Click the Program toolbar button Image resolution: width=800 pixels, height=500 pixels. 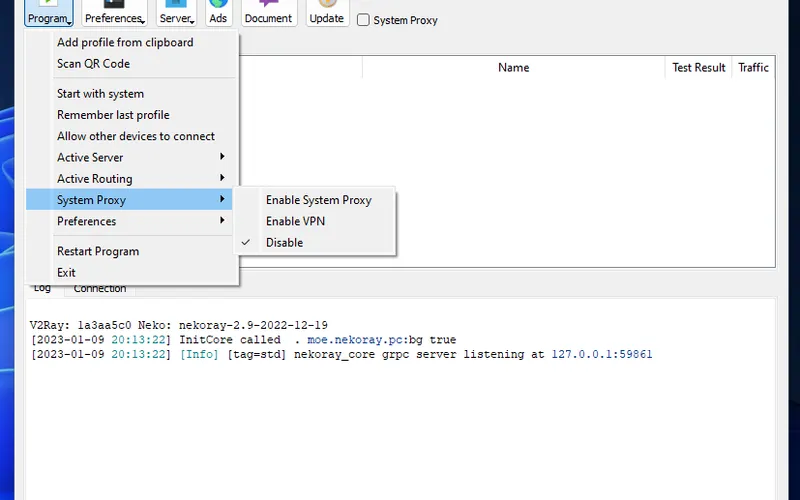click(x=49, y=13)
